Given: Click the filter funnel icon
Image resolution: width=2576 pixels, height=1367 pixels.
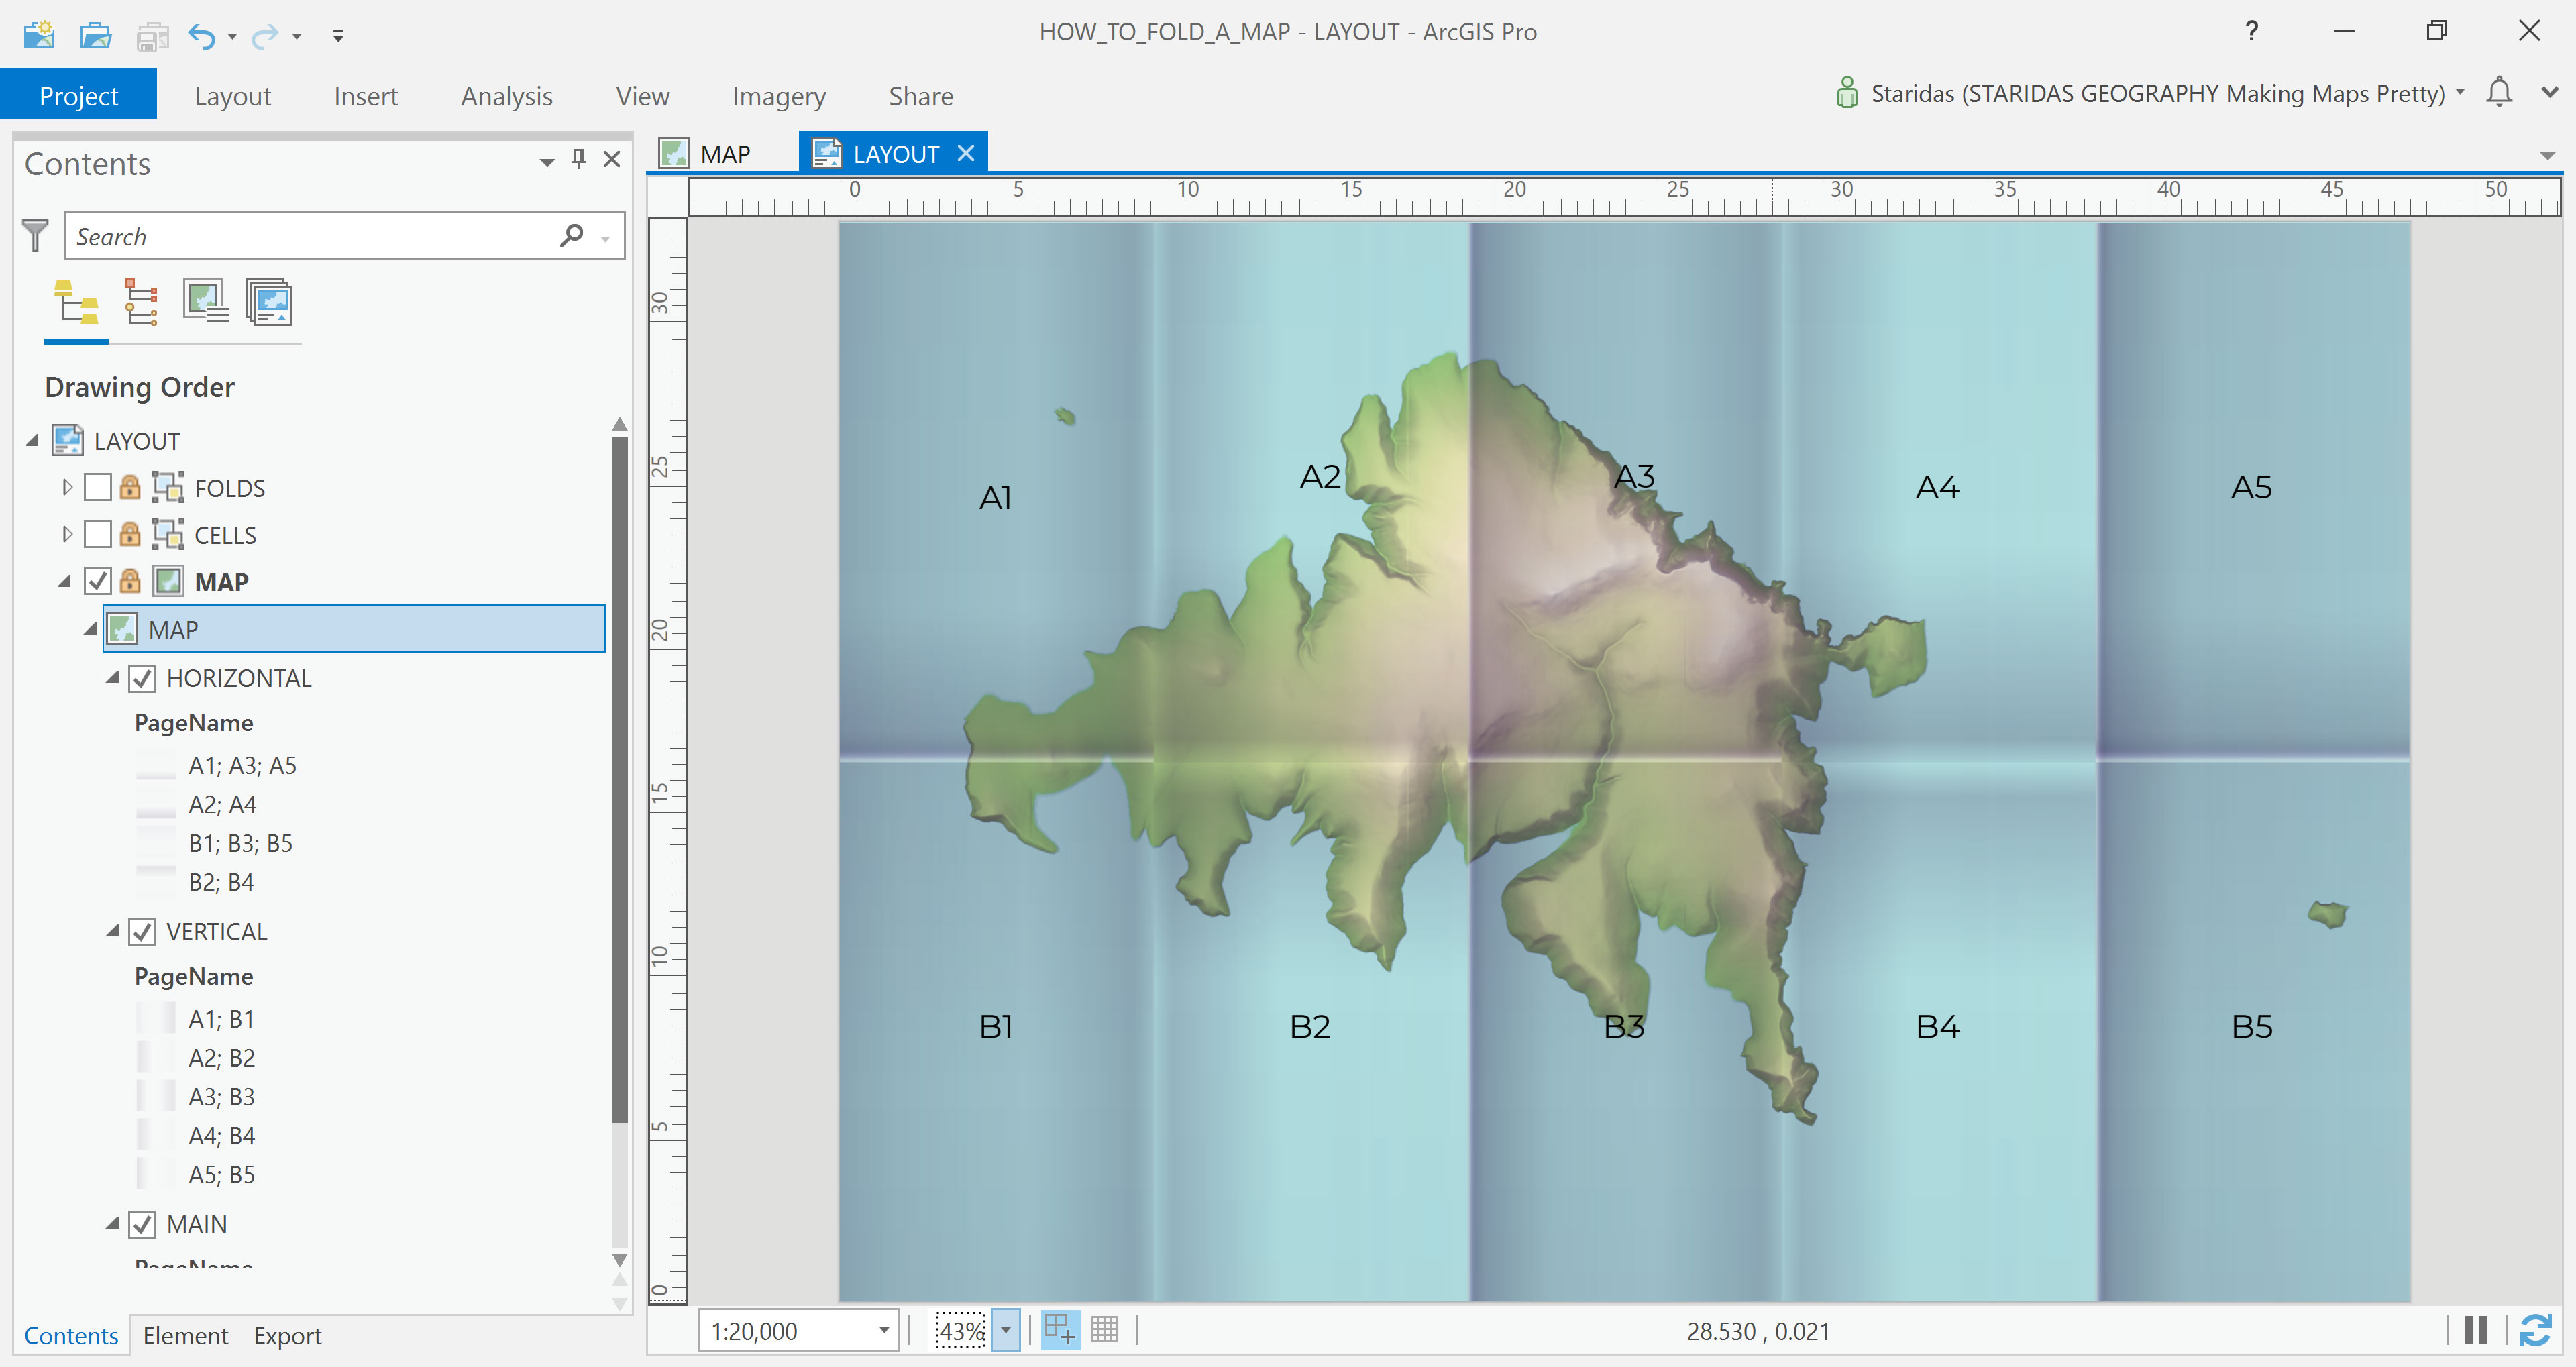Looking at the screenshot, I should pos(35,236).
